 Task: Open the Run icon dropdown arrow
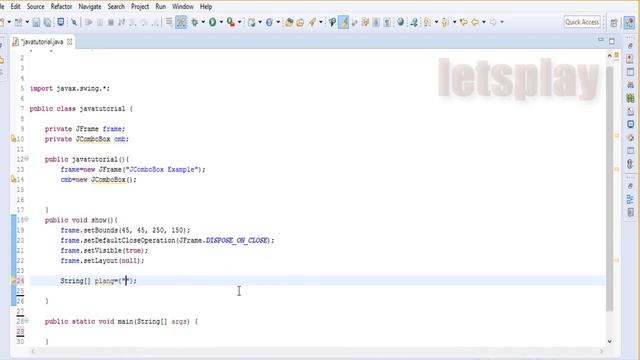pos(221,22)
